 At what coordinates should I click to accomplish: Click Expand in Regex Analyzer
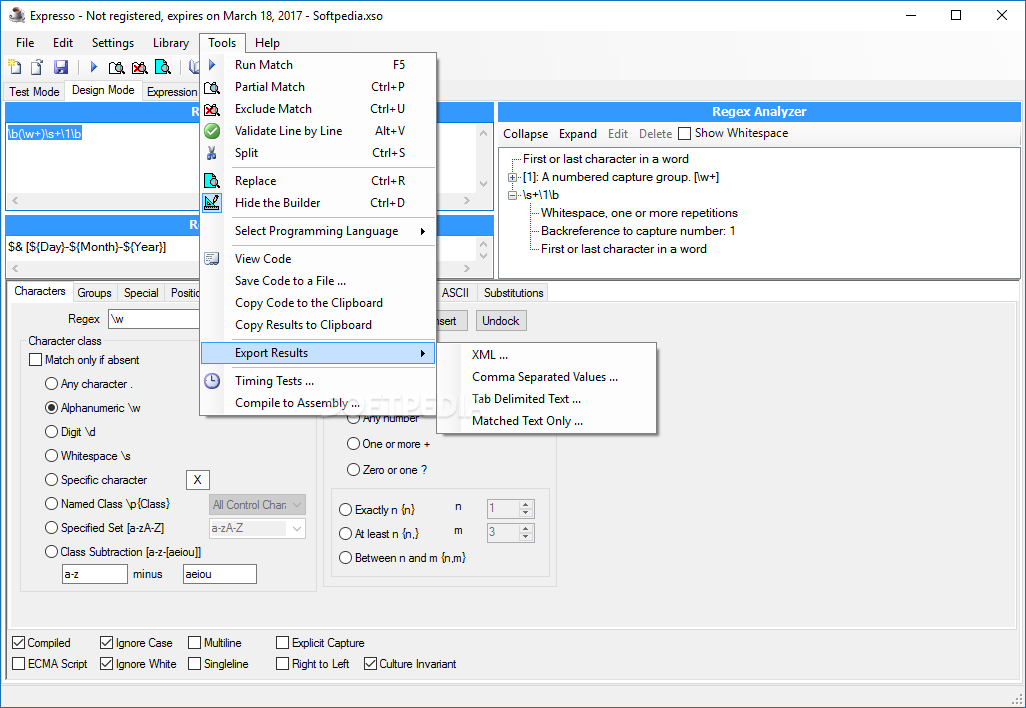click(578, 133)
